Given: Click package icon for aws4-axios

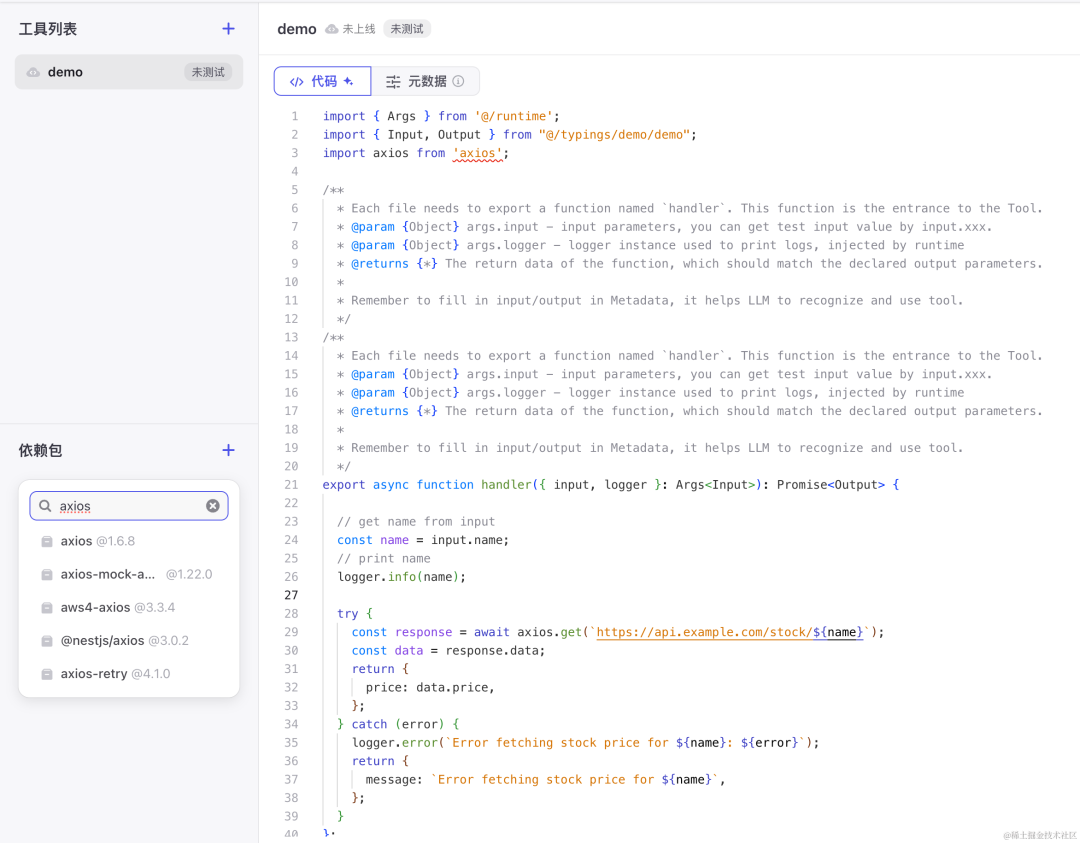Looking at the screenshot, I should pyautogui.click(x=47, y=607).
